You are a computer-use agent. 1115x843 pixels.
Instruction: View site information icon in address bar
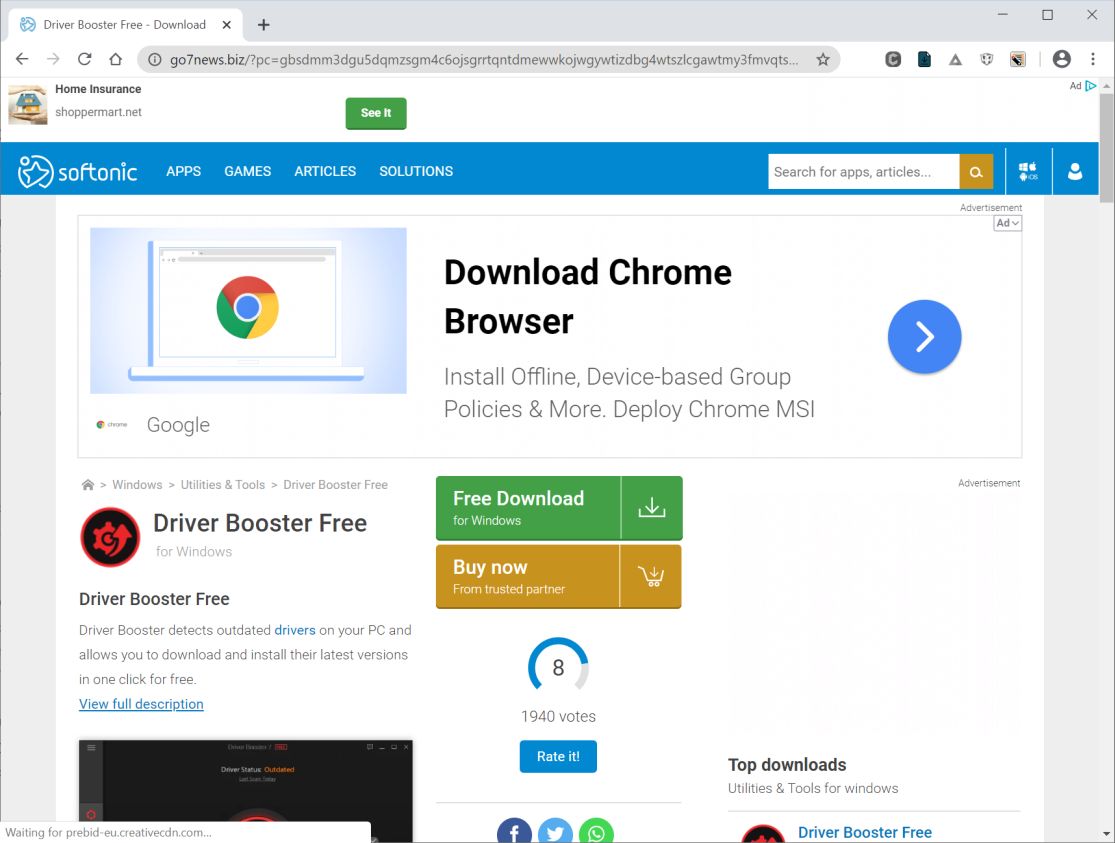[x=154, y=60]
